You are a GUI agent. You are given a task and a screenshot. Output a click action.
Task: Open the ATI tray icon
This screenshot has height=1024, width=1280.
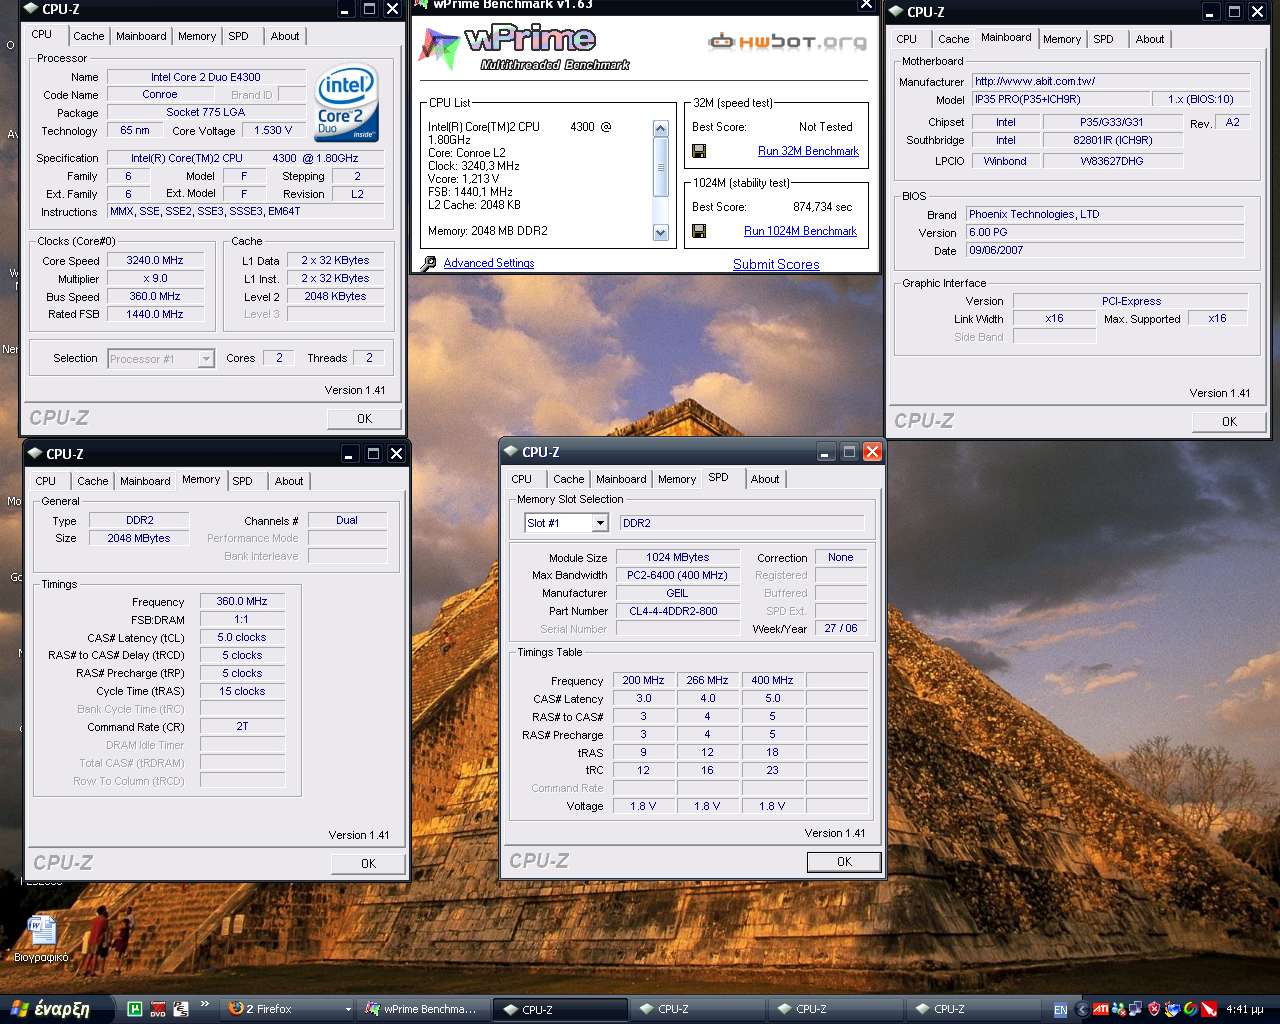[x=1101, y=1010]
